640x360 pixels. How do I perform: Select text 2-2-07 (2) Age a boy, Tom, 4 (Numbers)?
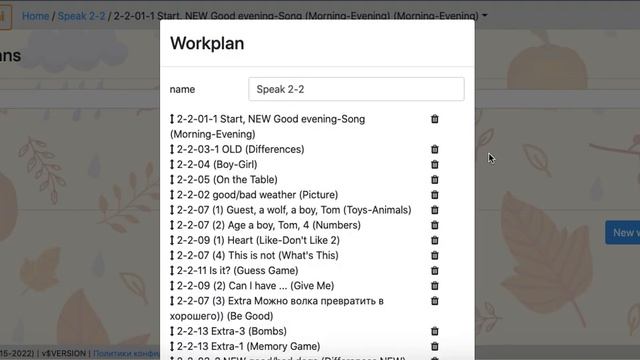tap(269, 225)
